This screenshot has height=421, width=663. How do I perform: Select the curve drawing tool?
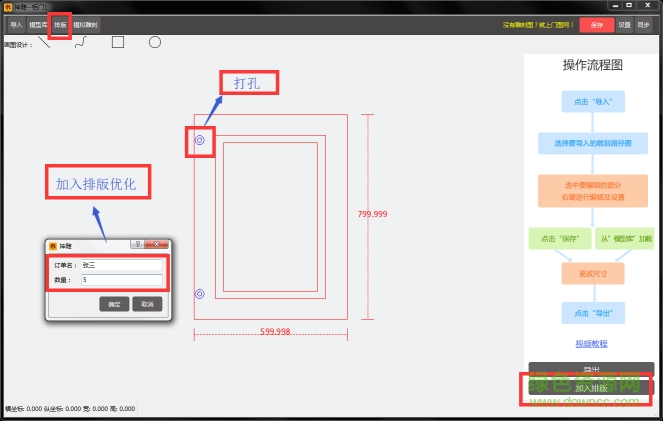[81, 42]
